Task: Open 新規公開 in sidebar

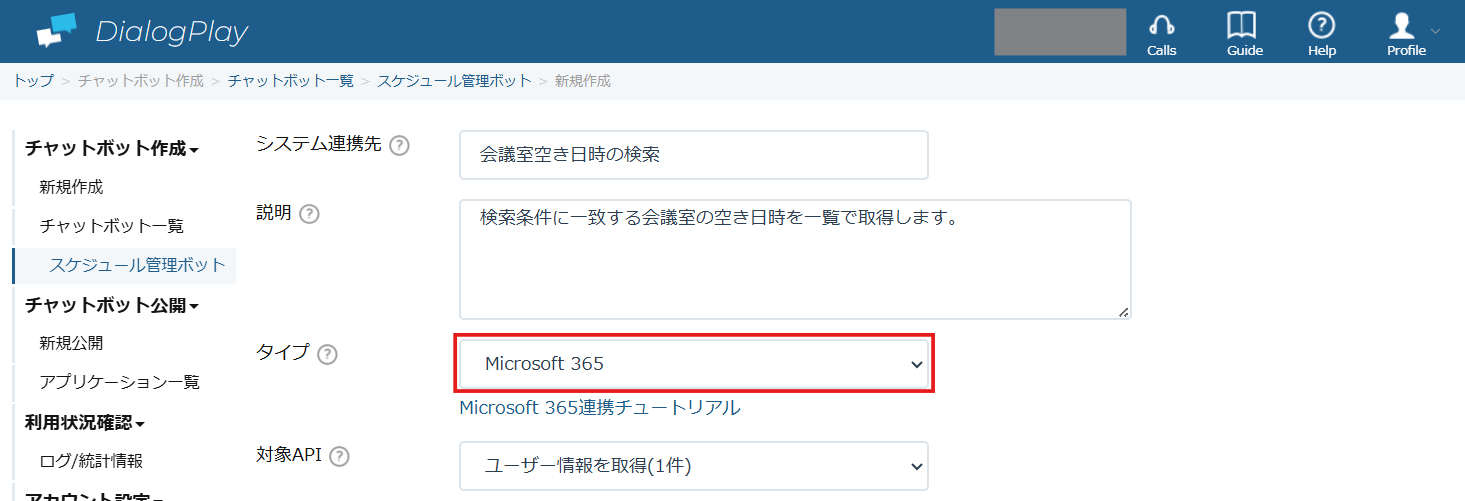Action: tap(71, 343)
